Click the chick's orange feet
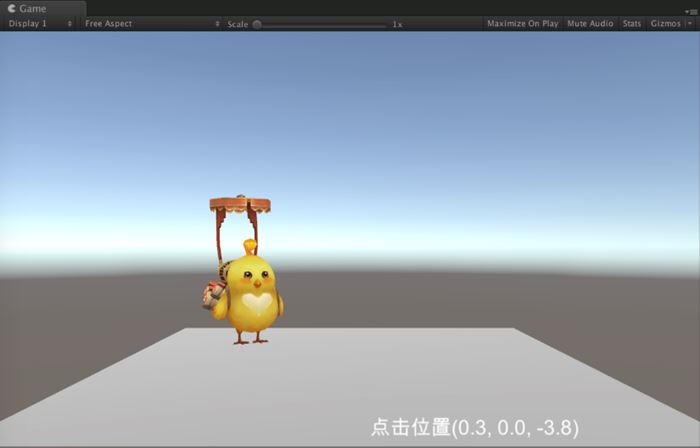This screenshot has height=448, width=700. 250,339
